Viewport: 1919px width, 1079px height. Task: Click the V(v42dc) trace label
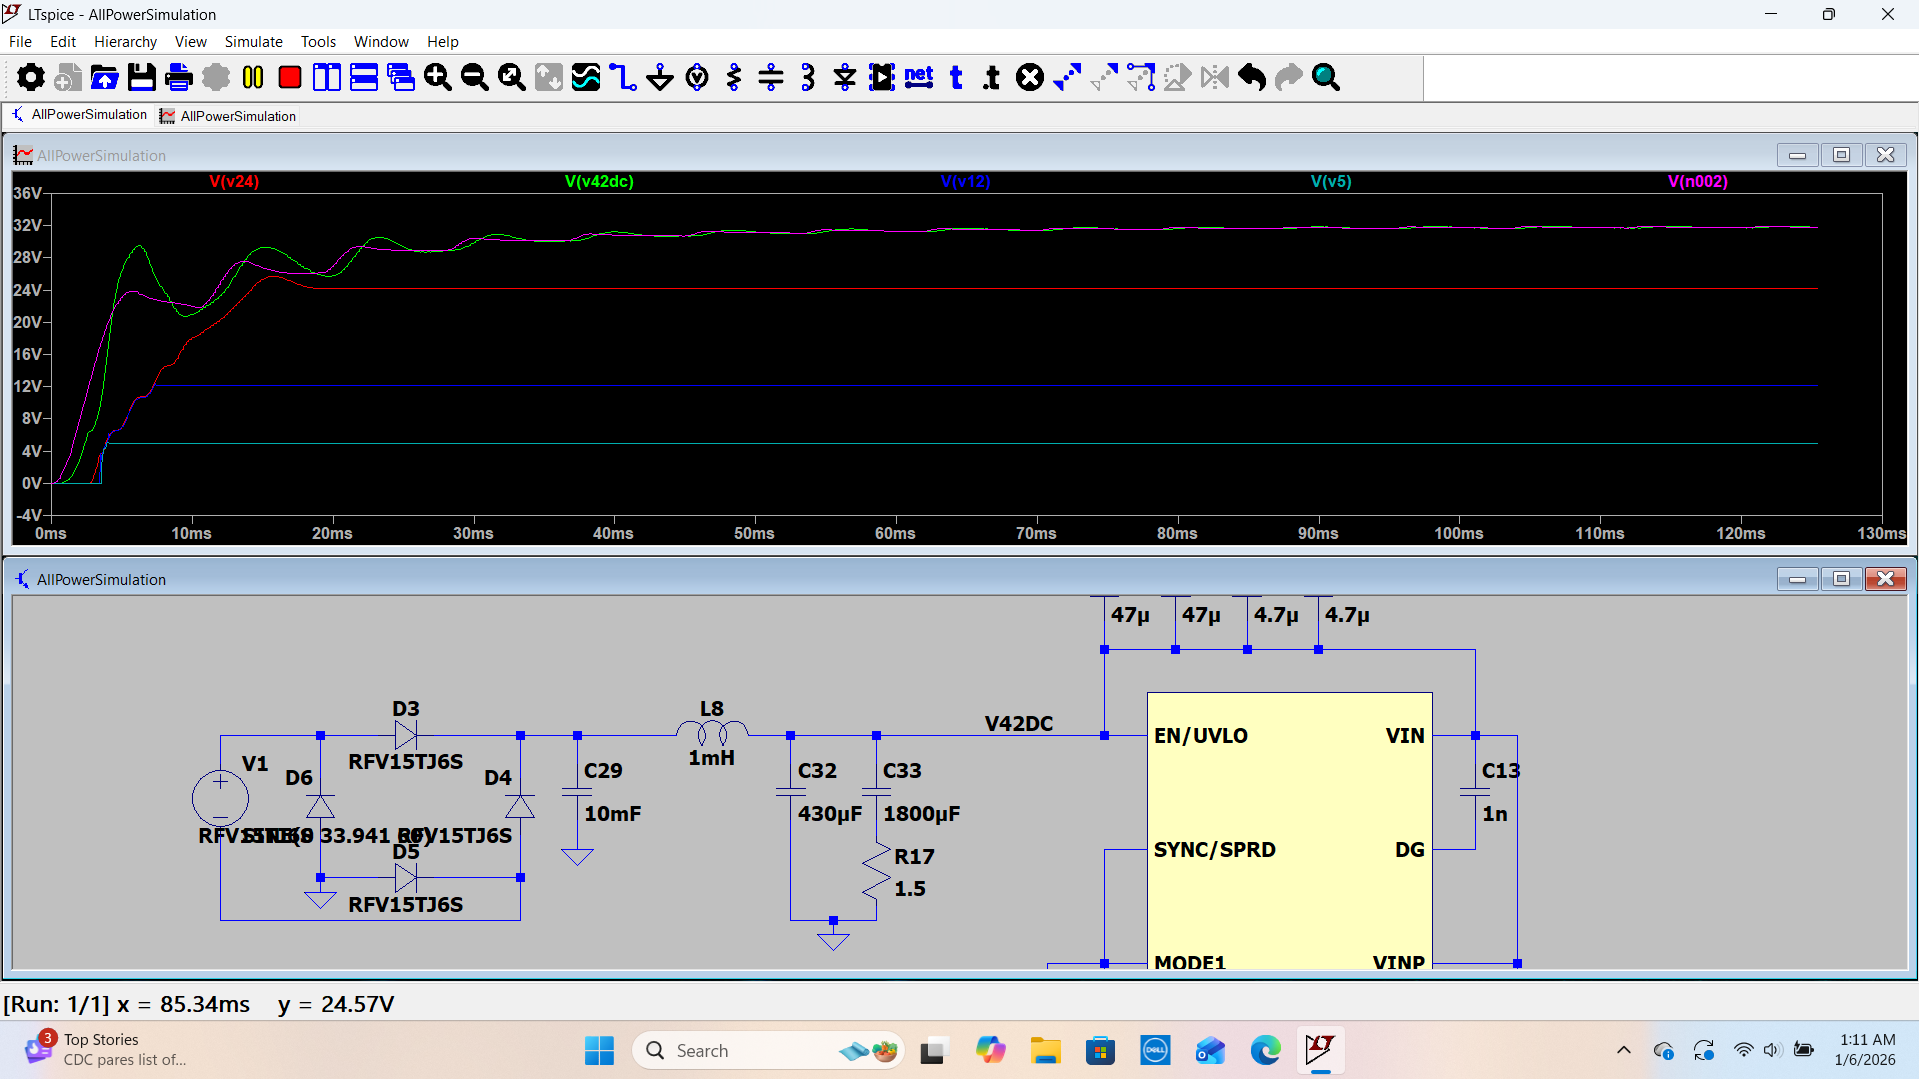tap(599, 181)
